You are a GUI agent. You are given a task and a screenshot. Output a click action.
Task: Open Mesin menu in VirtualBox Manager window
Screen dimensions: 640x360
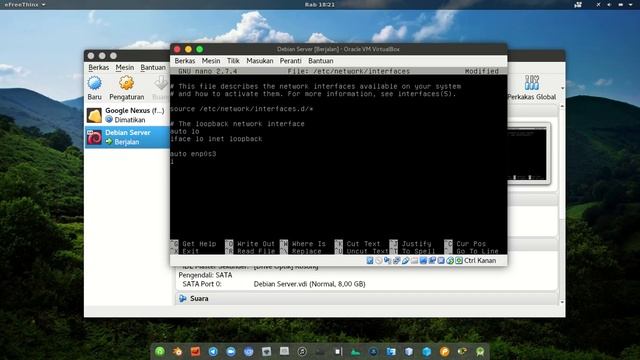pos(124,67)
